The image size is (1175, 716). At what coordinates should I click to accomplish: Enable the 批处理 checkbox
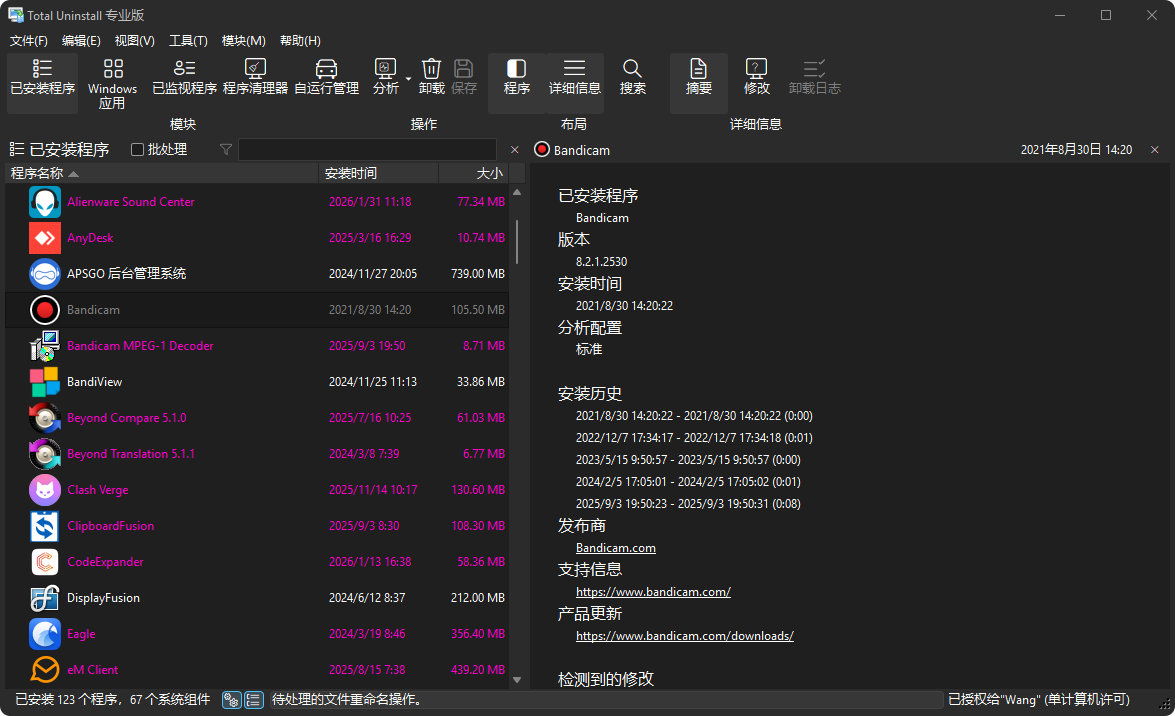(x=137, y=149)
